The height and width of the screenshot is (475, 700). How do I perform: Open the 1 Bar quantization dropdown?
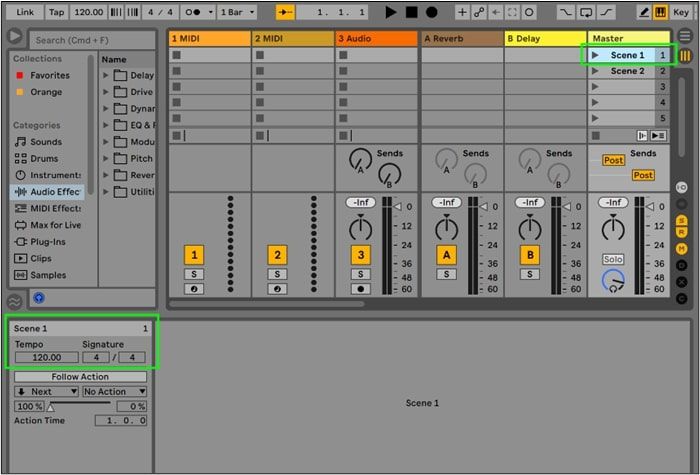(x=238, y=12)
